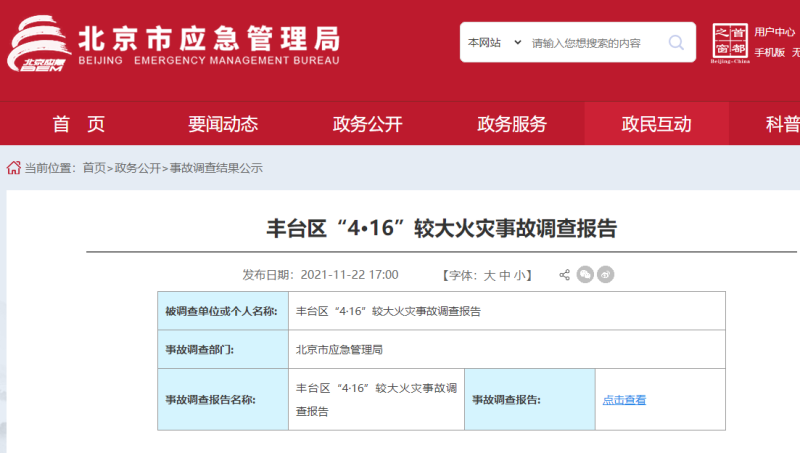This screenshot has height=453, width=800.
Task: Set font size to 小 (small)
Action: click(520, 275)
